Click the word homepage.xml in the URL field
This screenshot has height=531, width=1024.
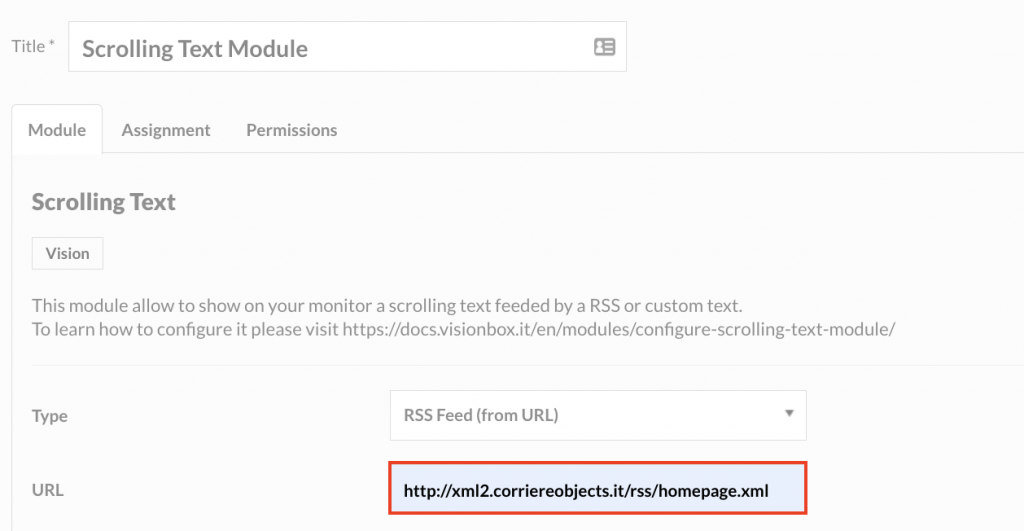pos(713,491)
